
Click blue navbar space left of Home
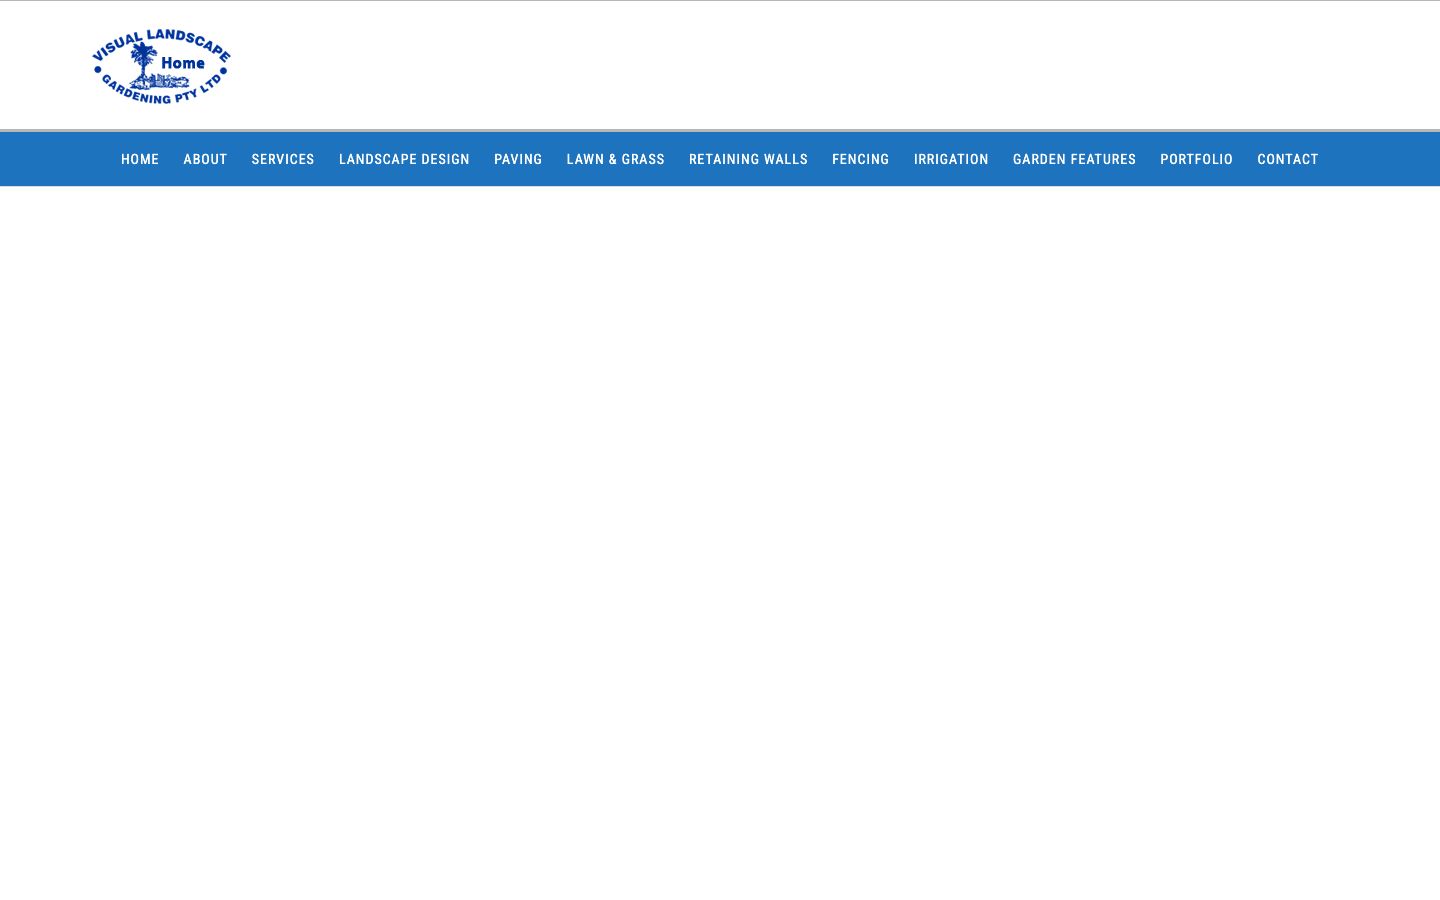(55, 159)
